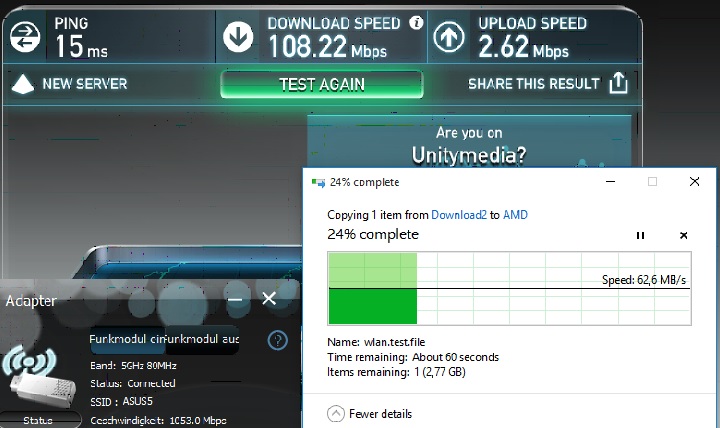Screen dimensions: 720x428
Task: Click the New Server triangle icon
Action: pyautogui.click(x=22, y=84)
